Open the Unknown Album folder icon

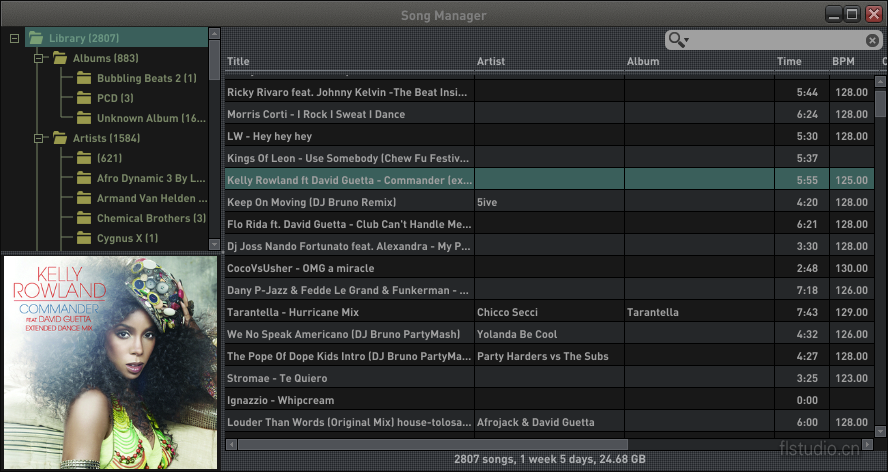(x=84, y=118)
